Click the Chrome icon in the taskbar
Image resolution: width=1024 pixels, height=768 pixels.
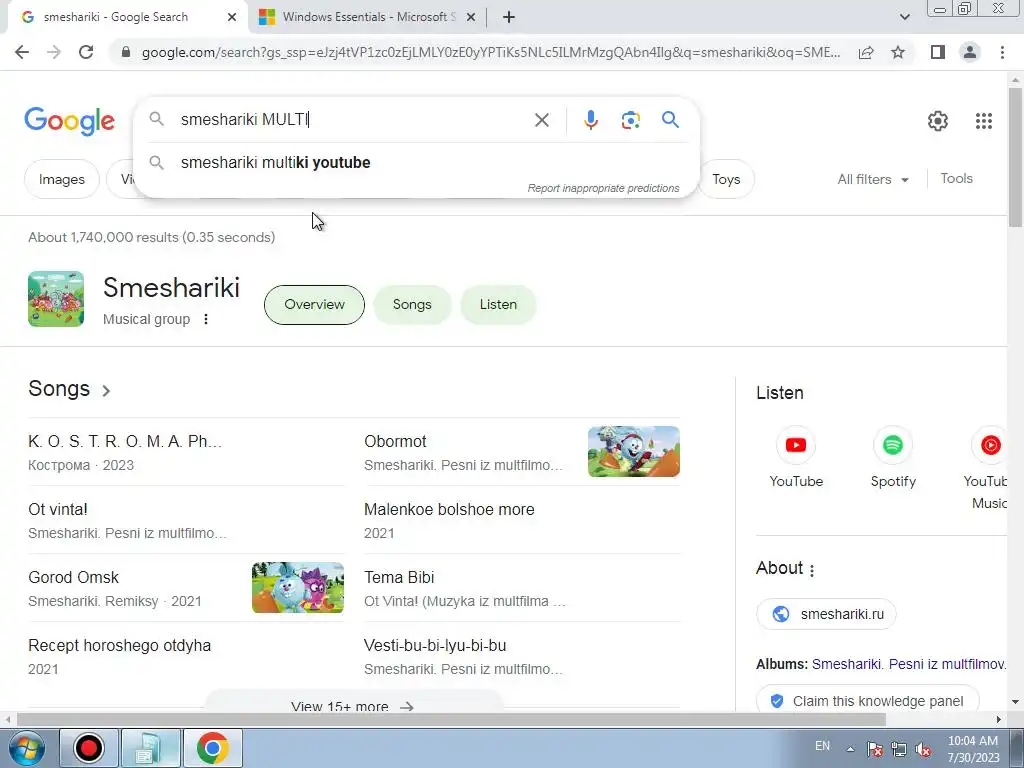212,748
